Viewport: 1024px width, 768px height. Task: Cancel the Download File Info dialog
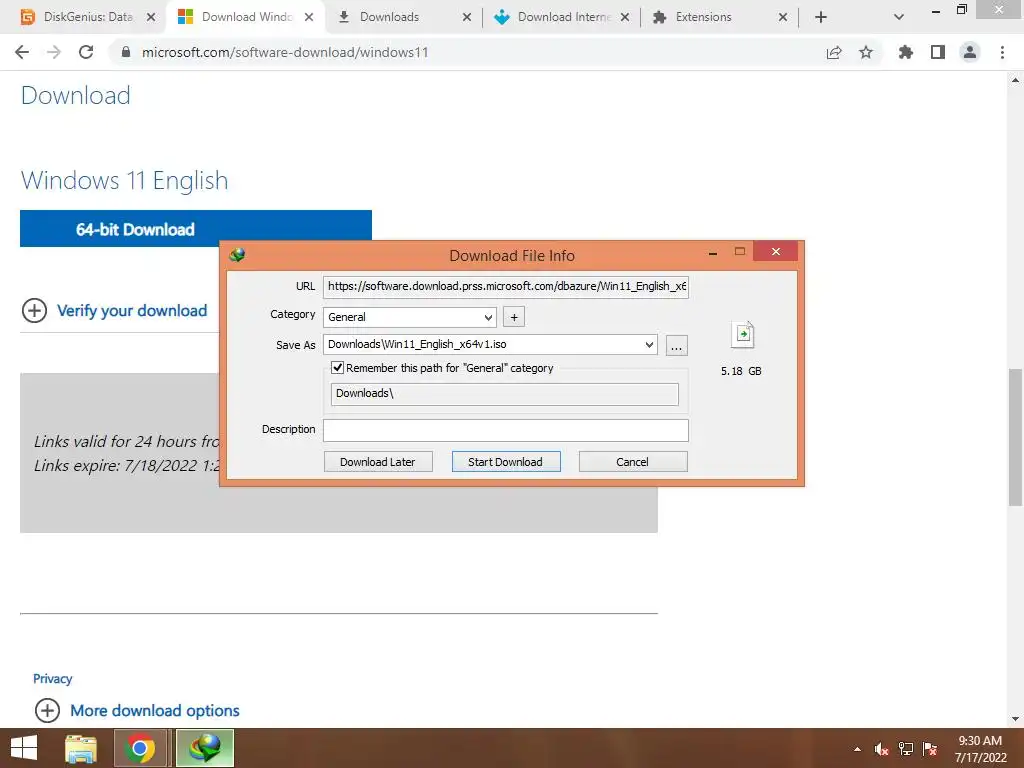point(632,462)
